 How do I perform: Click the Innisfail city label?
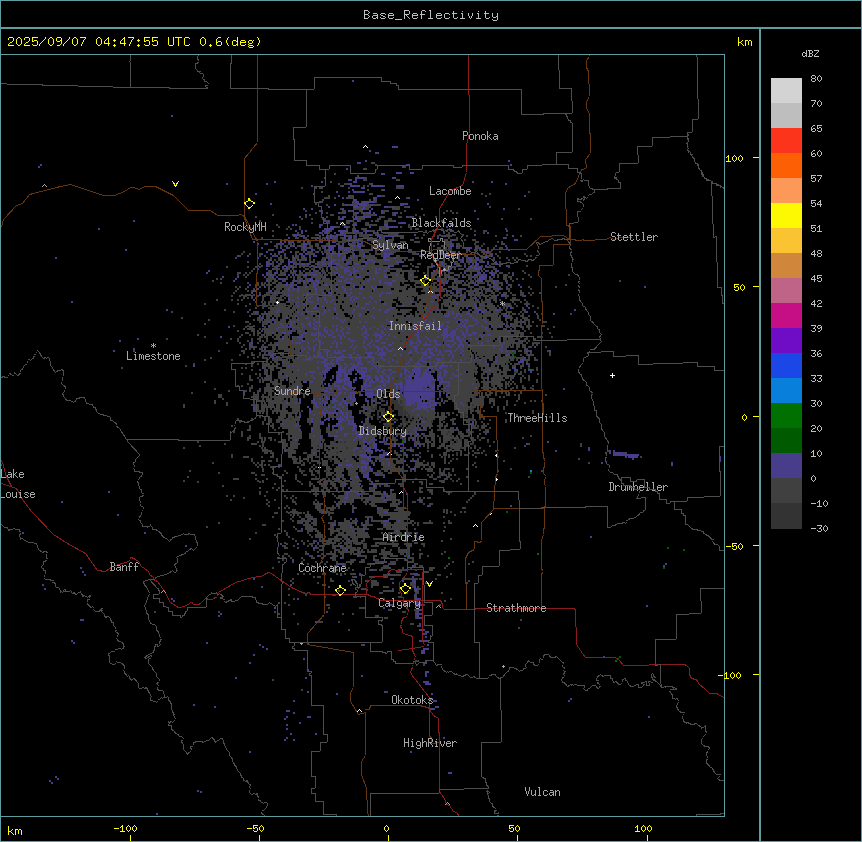(x=415, y=326)
